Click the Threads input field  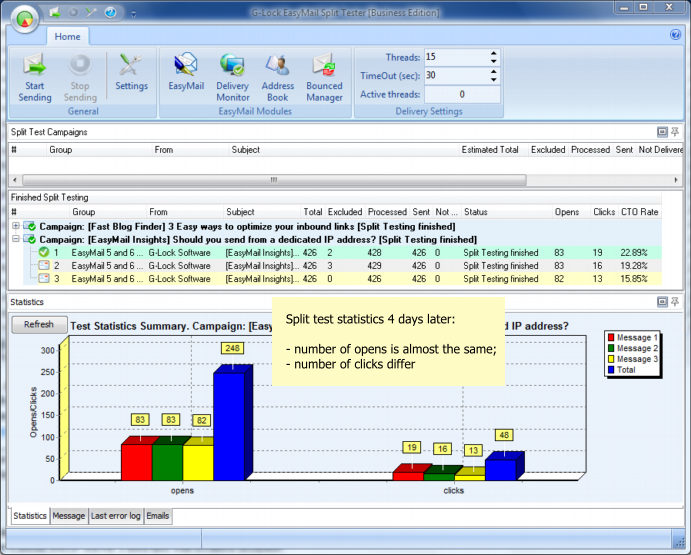(x=457, y=57)
